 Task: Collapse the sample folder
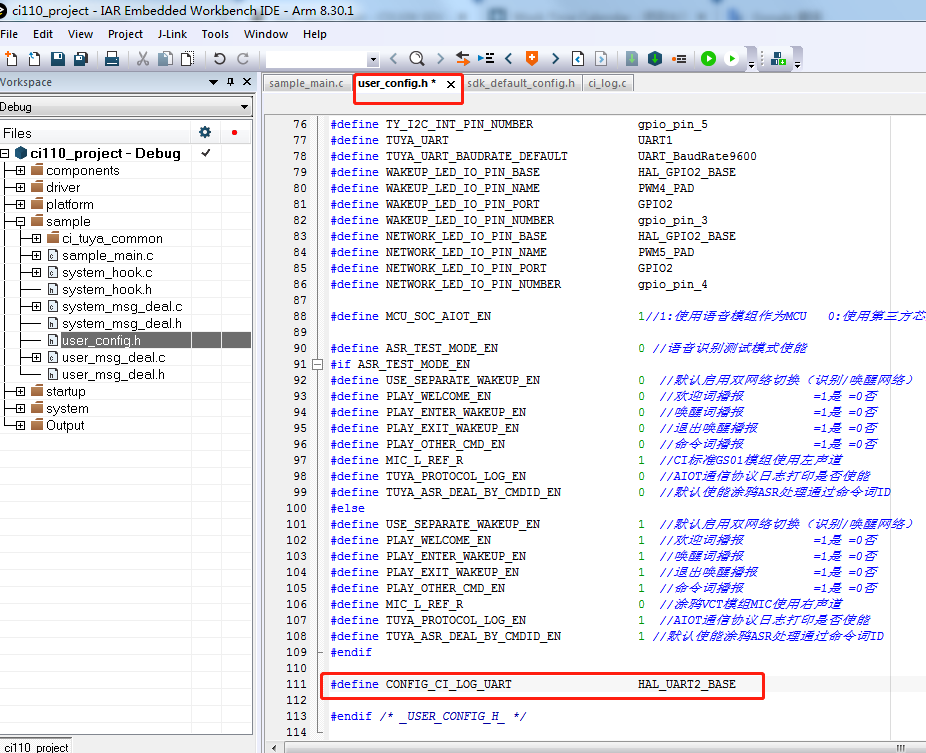coord(21,221)
